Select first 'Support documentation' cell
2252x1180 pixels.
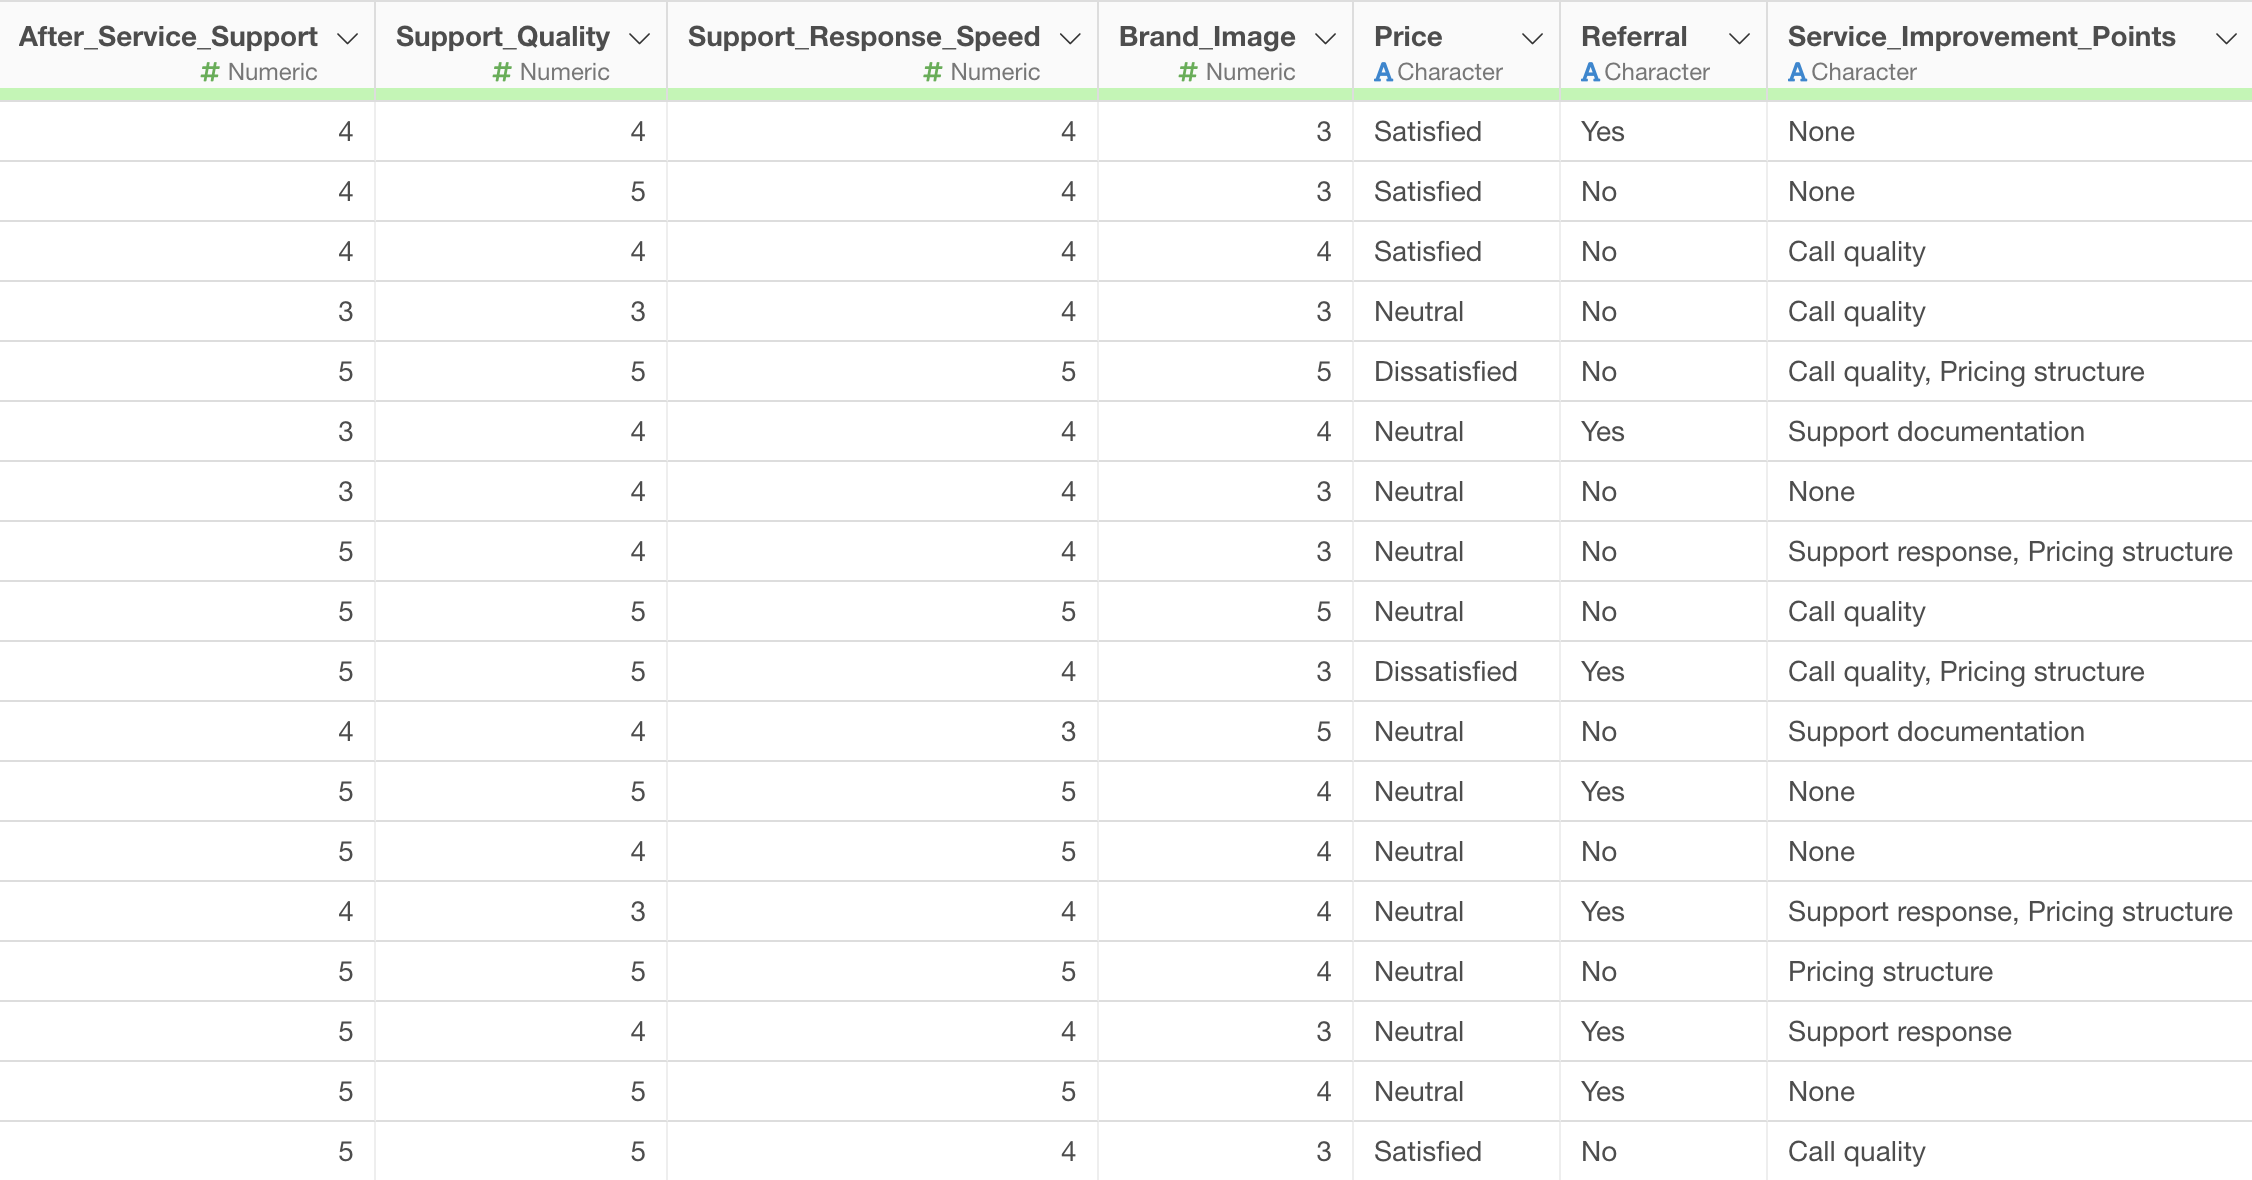[1935, 432]
